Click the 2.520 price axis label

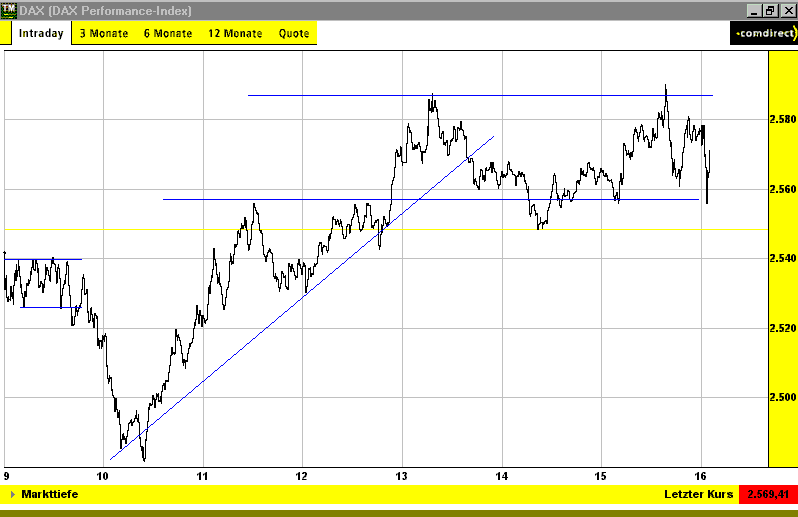click(783, 328)
